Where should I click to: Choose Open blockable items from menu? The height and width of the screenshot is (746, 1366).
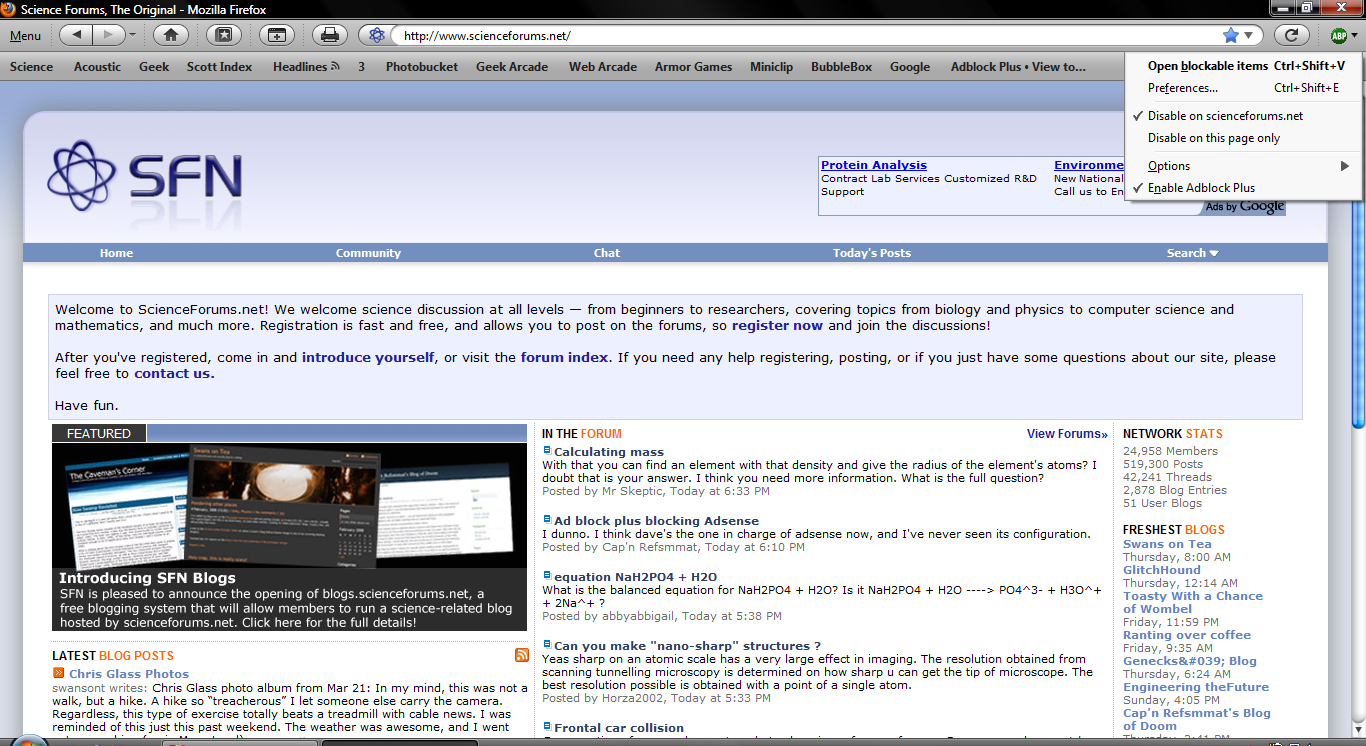pos(1207,66)
